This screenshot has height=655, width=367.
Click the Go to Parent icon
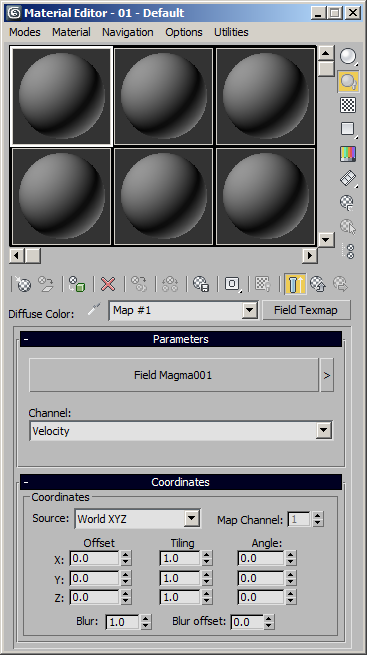[318, 284]
